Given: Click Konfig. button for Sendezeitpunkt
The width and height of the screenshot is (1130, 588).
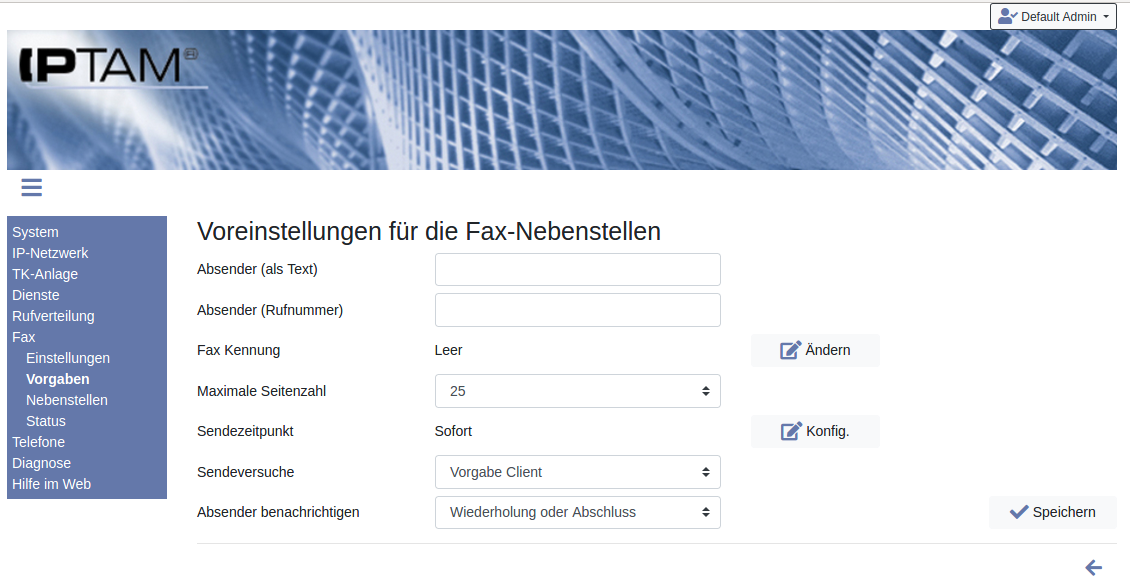Looking at the screenshot, I should [x=815, y=431].
